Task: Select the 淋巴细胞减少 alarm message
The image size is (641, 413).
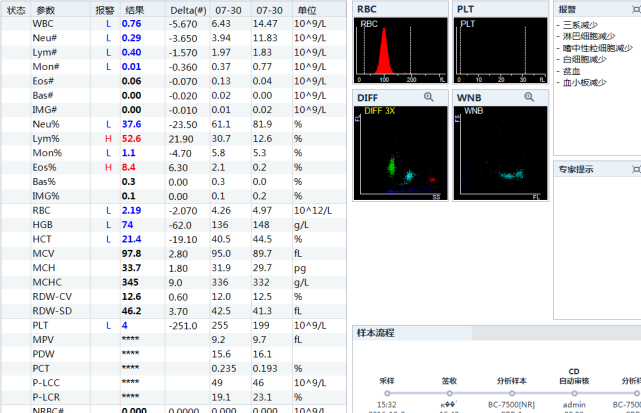Action: pos(589,36)
